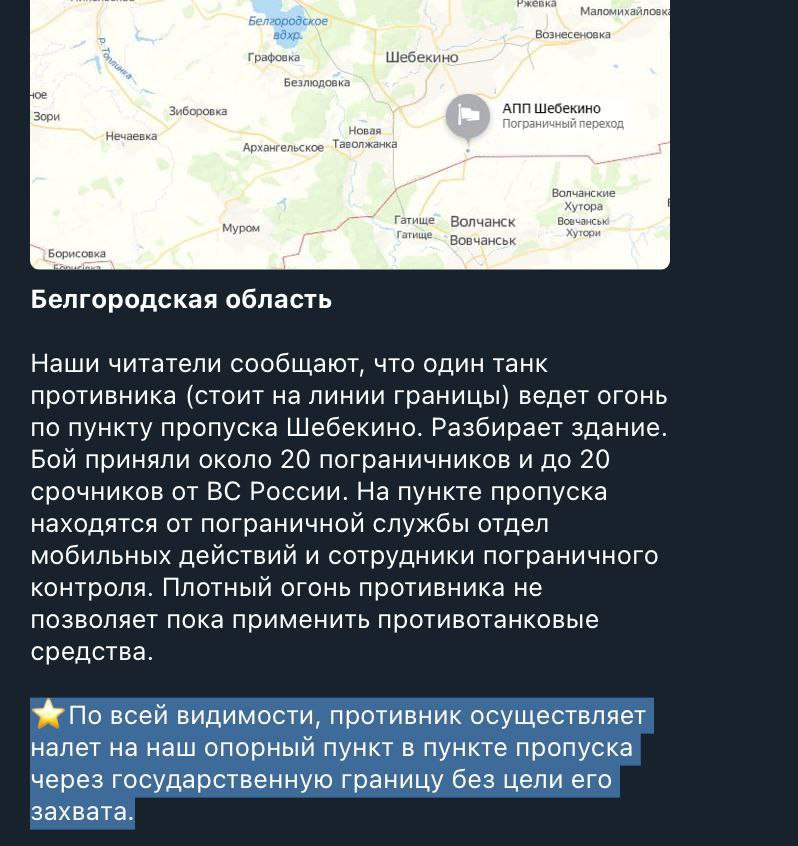
Task: Click the Графовка village label
Action: point(274,57)
